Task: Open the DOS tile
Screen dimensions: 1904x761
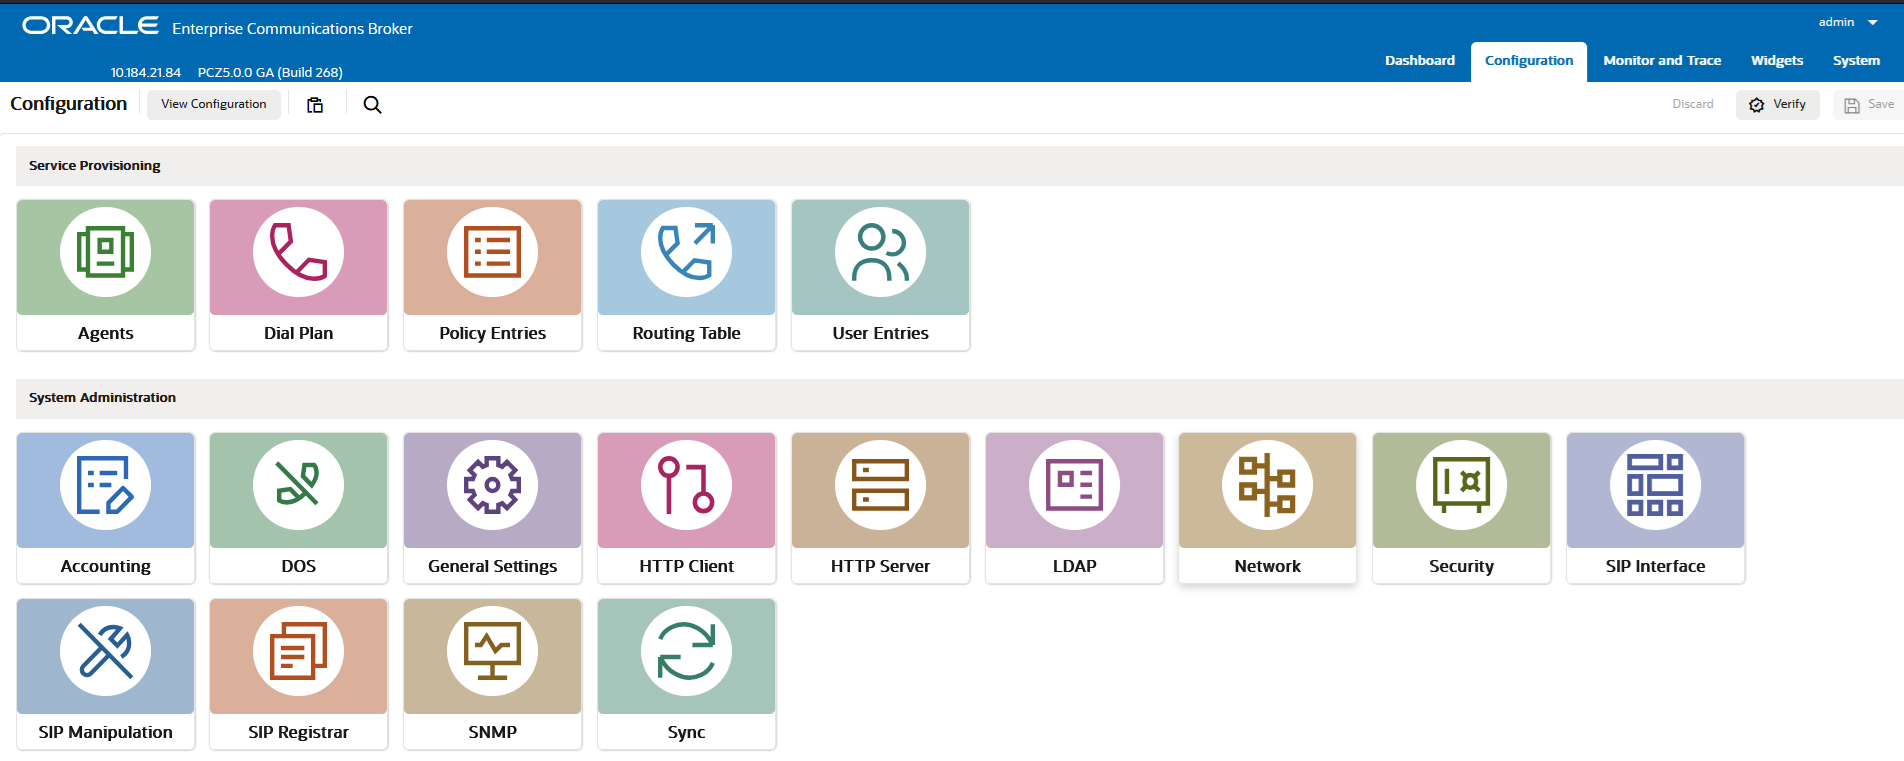Action: (x=299, y=508)
